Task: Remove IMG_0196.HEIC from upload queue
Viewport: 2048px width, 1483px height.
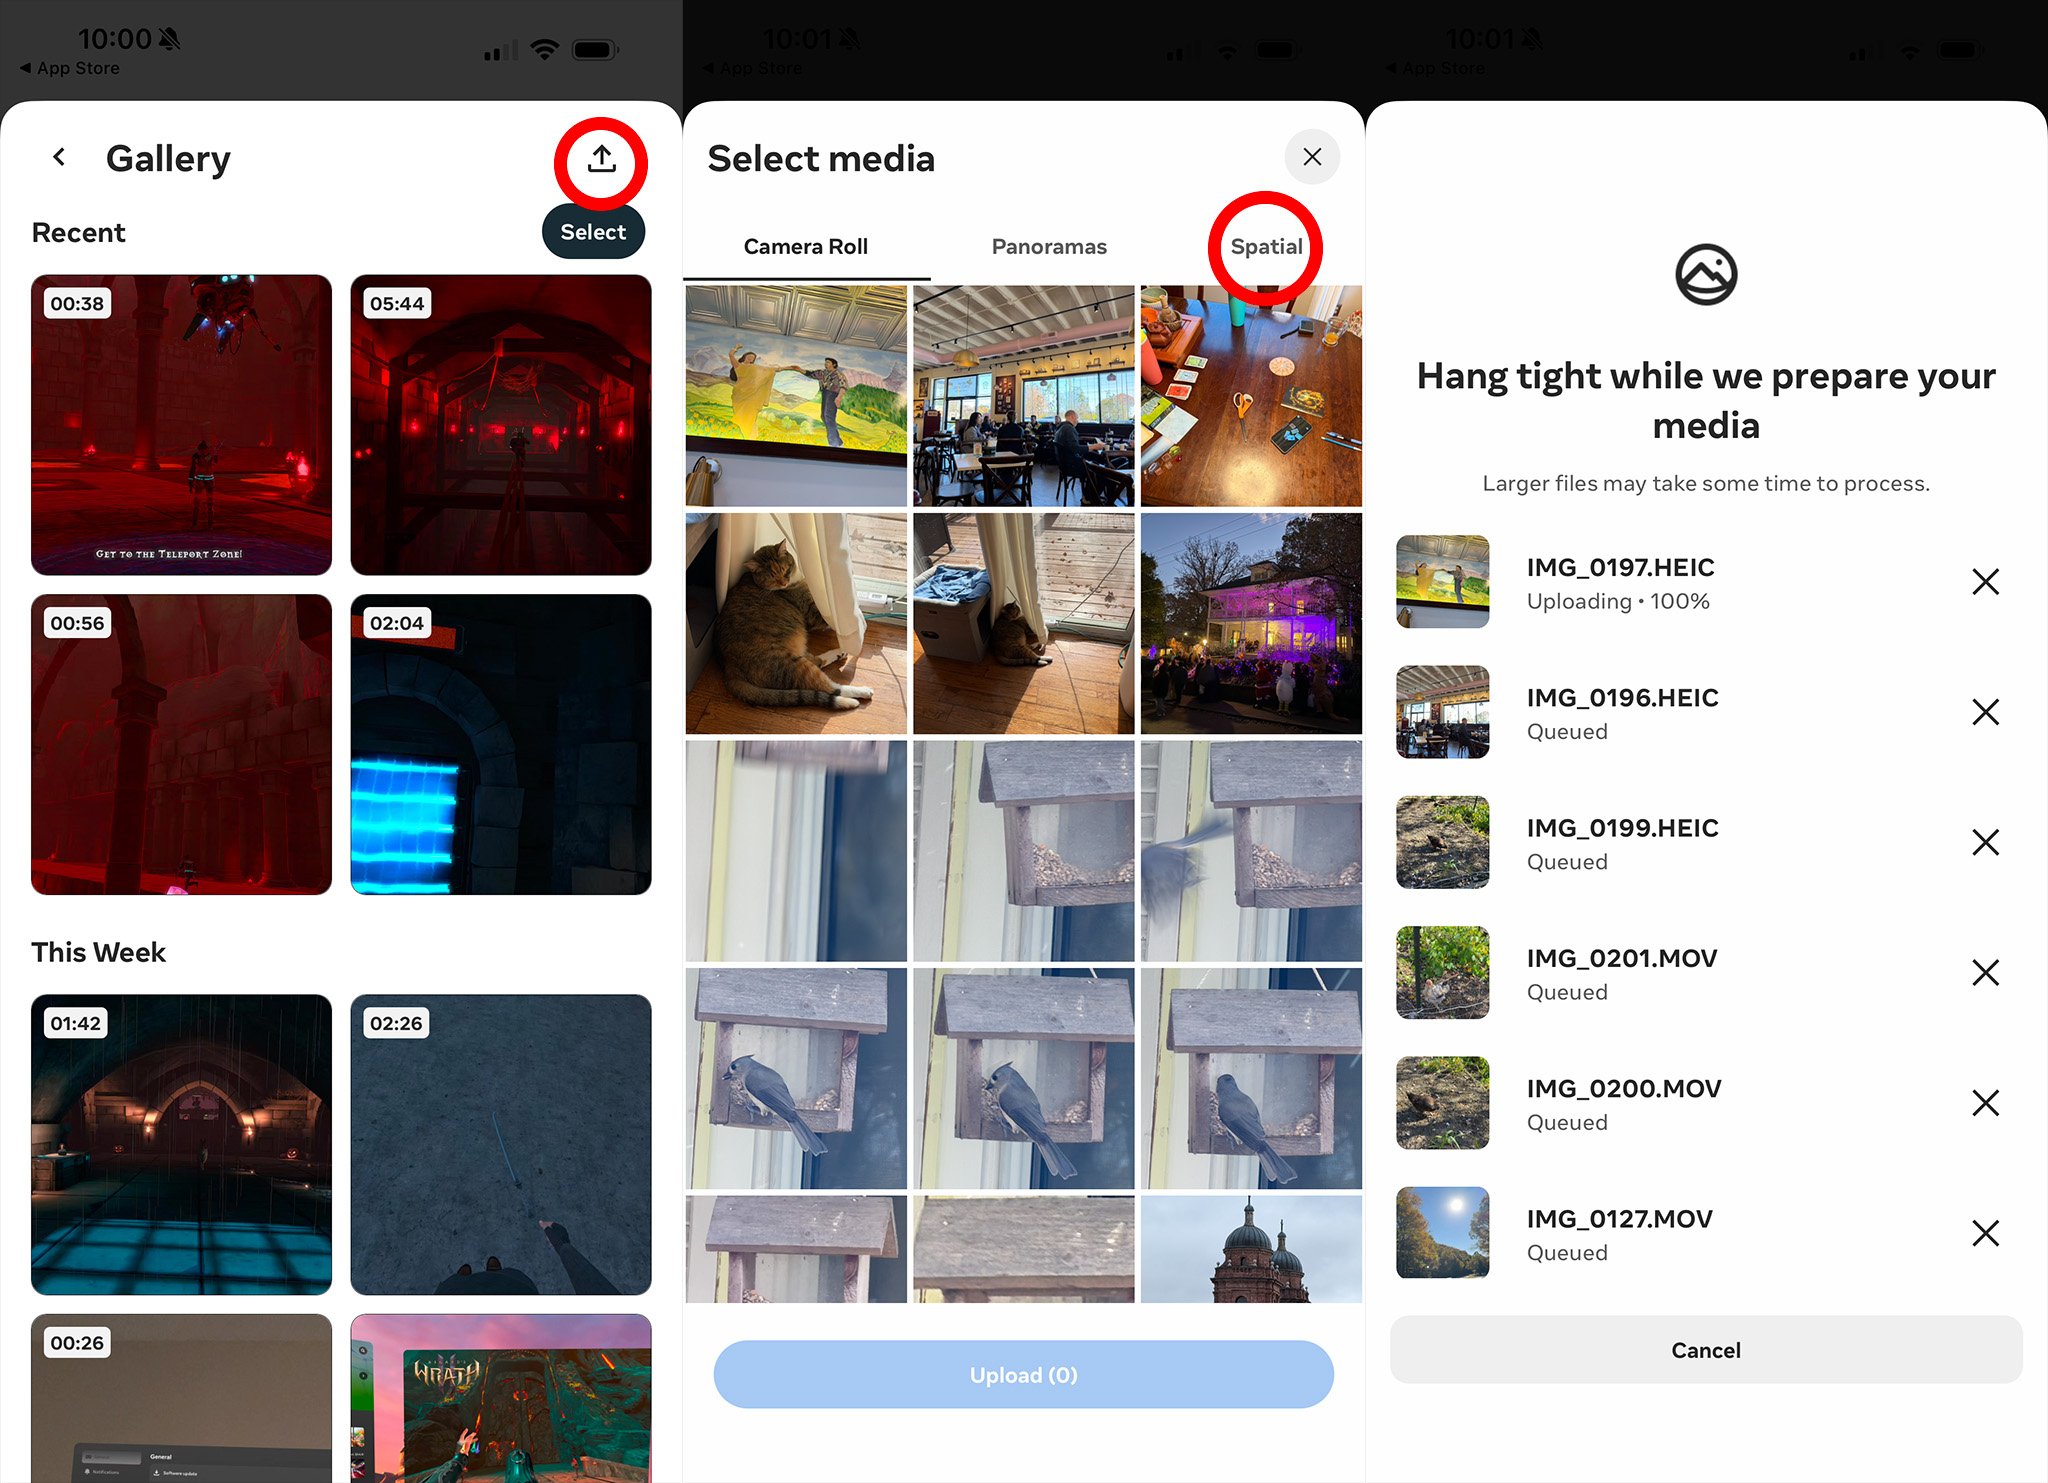Action: click(x=1985, y=712)
